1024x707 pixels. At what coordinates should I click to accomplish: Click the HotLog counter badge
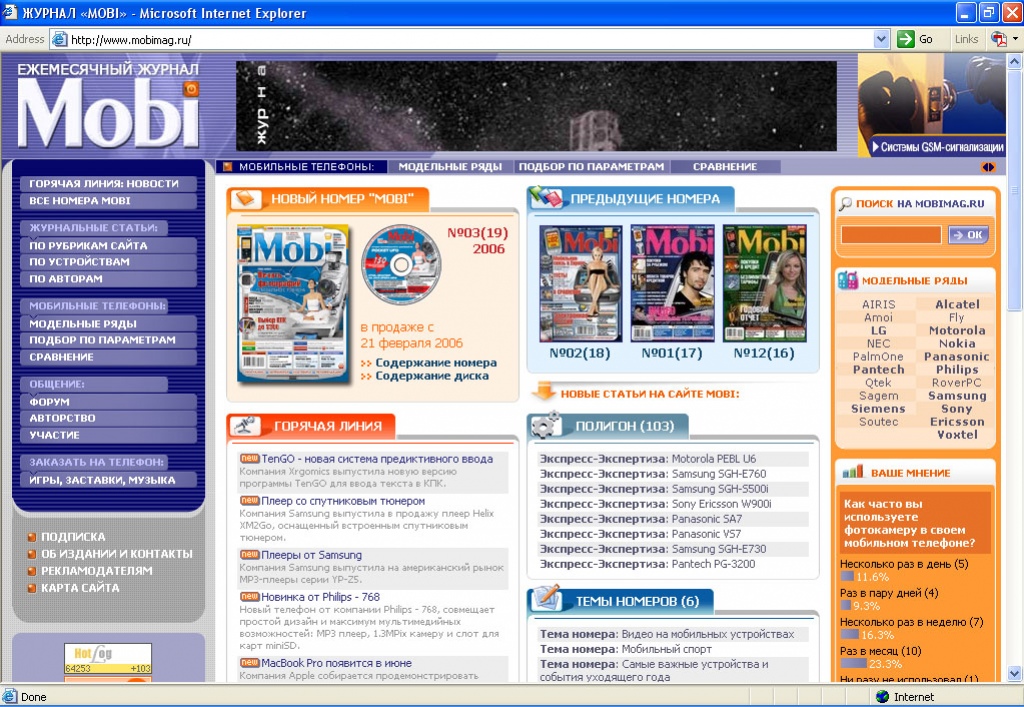coord(108,661)
